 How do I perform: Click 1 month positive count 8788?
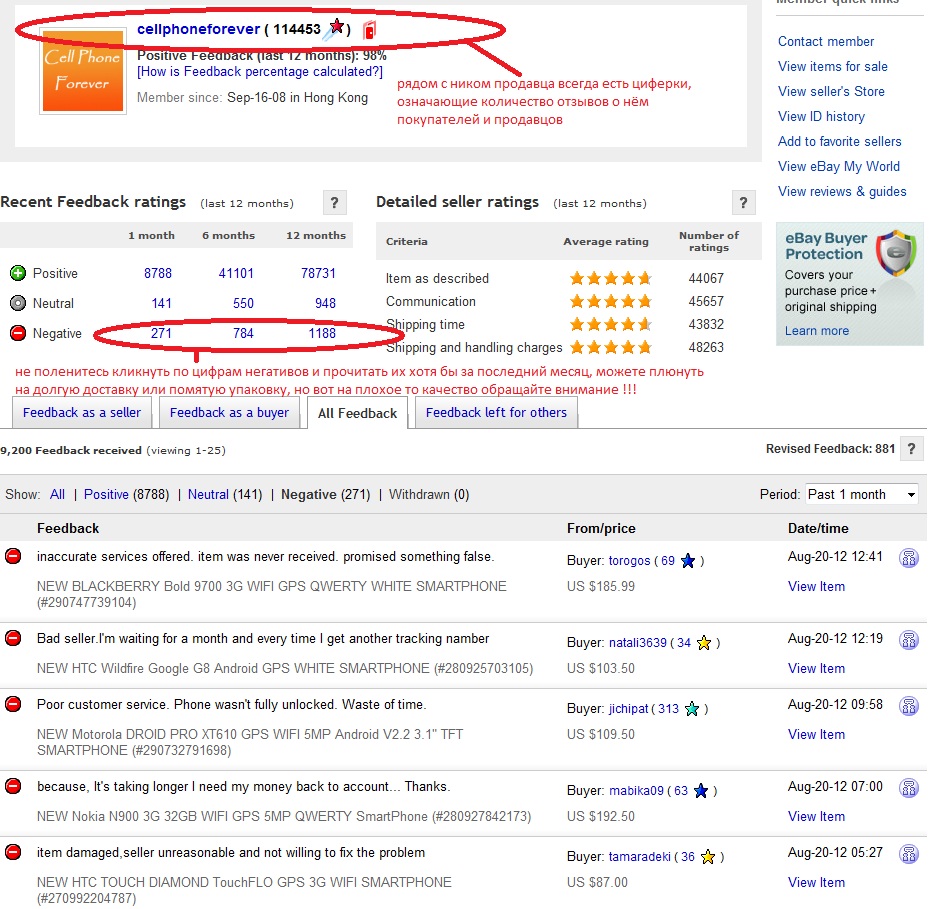[158, 274]
